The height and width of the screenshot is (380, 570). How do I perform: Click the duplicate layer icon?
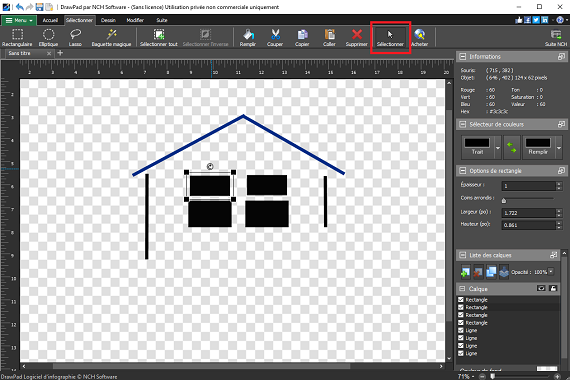click(x=491, y=272)
